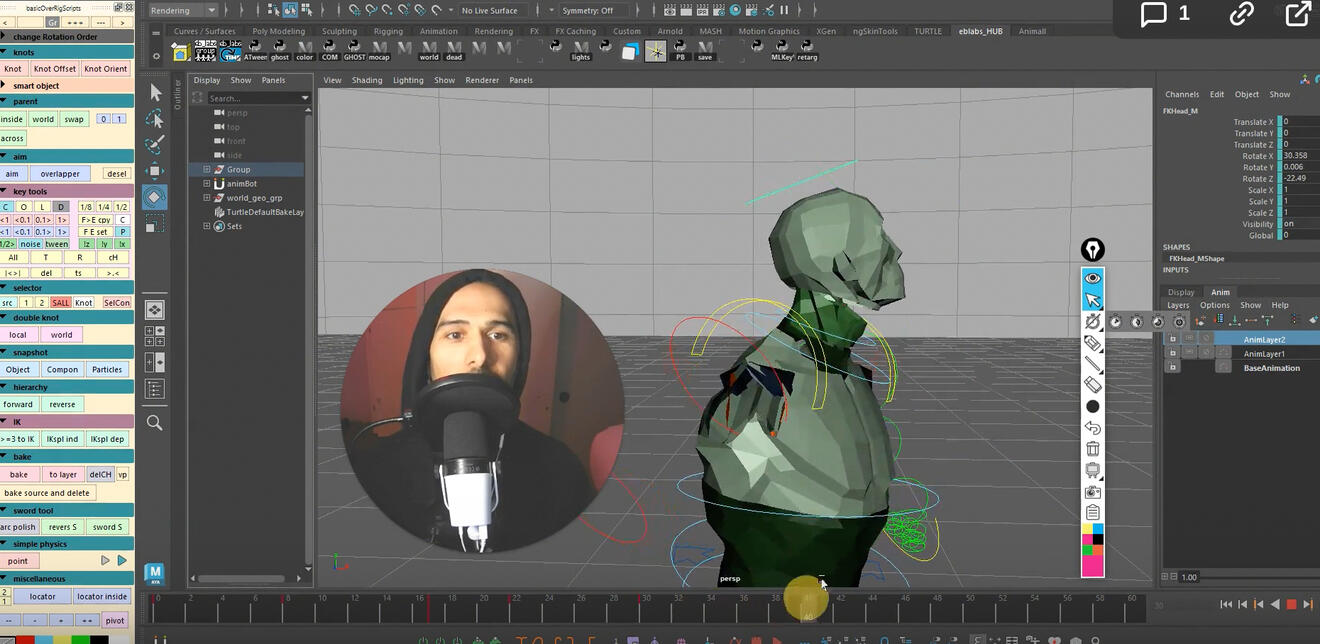This screenshot has width=1320, height=644.
Task: Expand the Sets node in Outliner
Action: click(207, 226)
